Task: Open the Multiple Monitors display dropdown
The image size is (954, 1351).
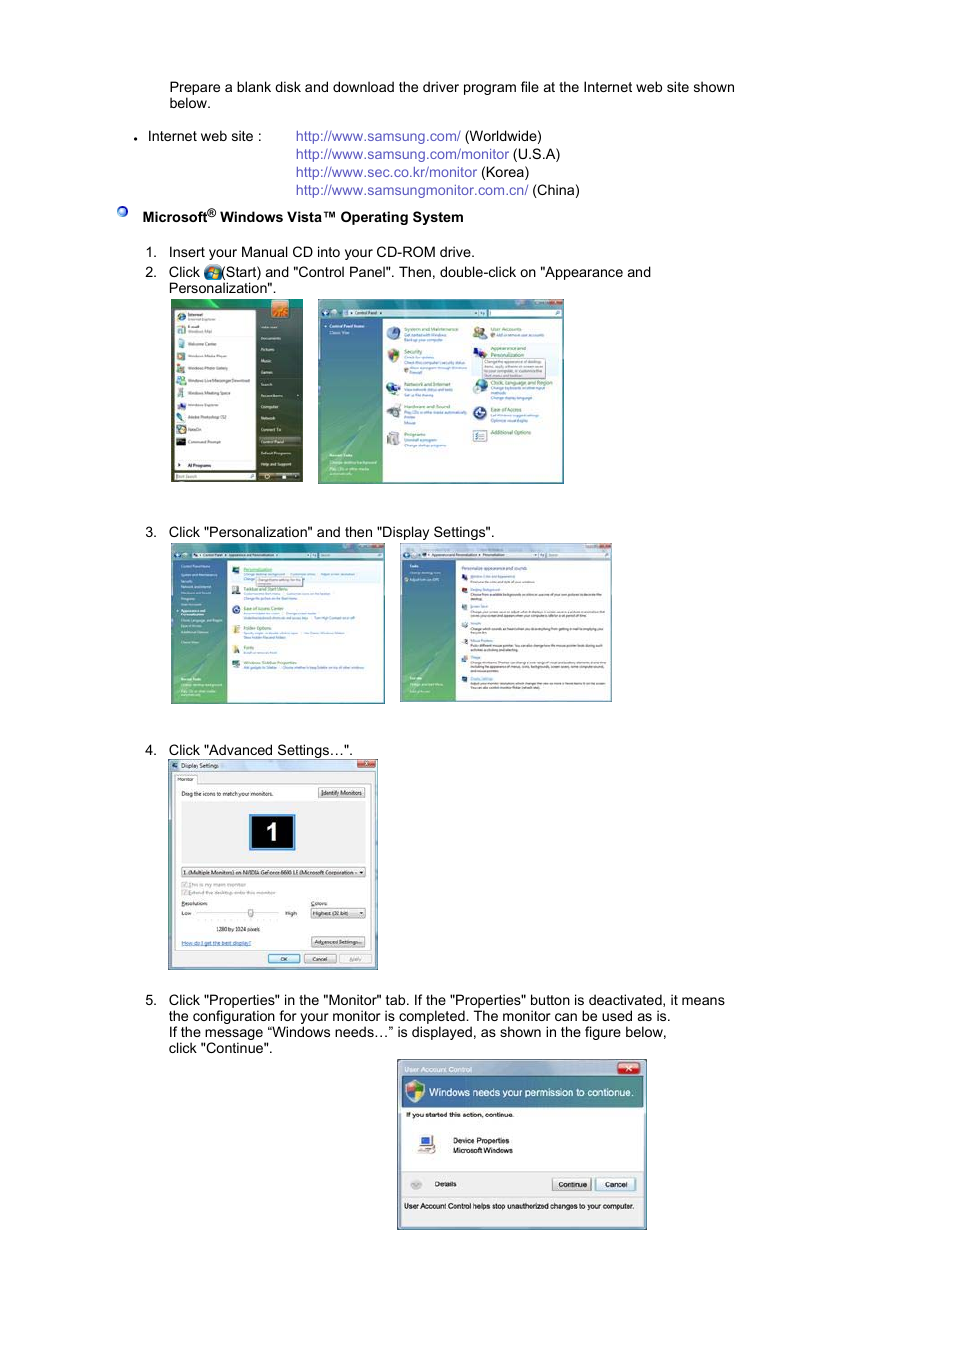Action: coord(273,873)
